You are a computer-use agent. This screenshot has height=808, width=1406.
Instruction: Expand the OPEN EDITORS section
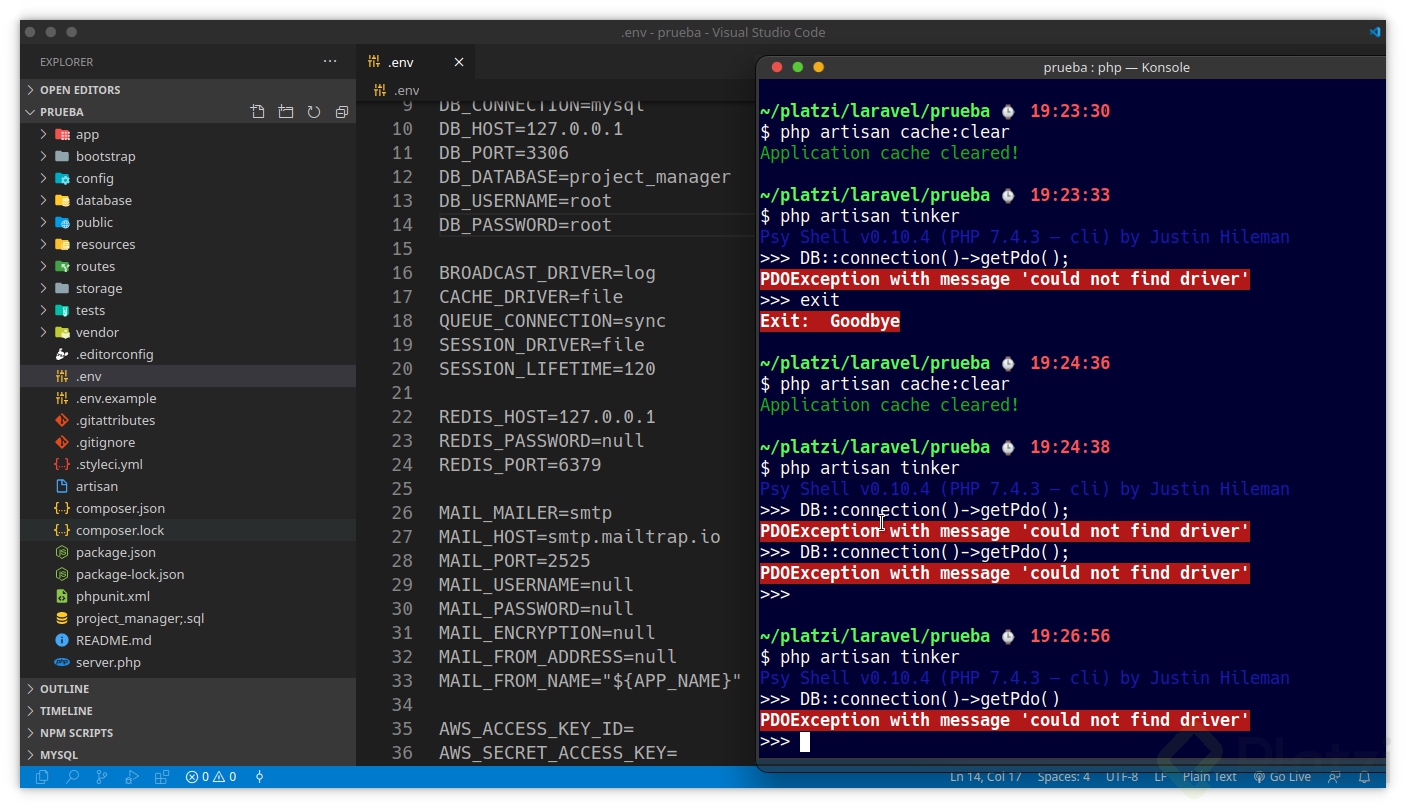coord(188,90)
